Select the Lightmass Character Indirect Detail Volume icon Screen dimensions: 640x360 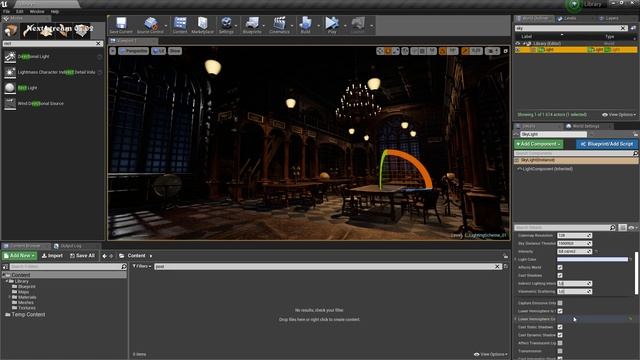click(x=10, y=72)
